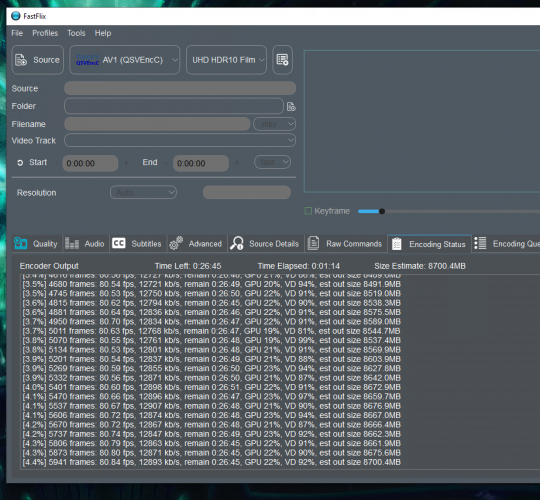This screenshot has width=540, height=500.
Task: Click the plus button after End time
Action: click(x=237, y=162)
